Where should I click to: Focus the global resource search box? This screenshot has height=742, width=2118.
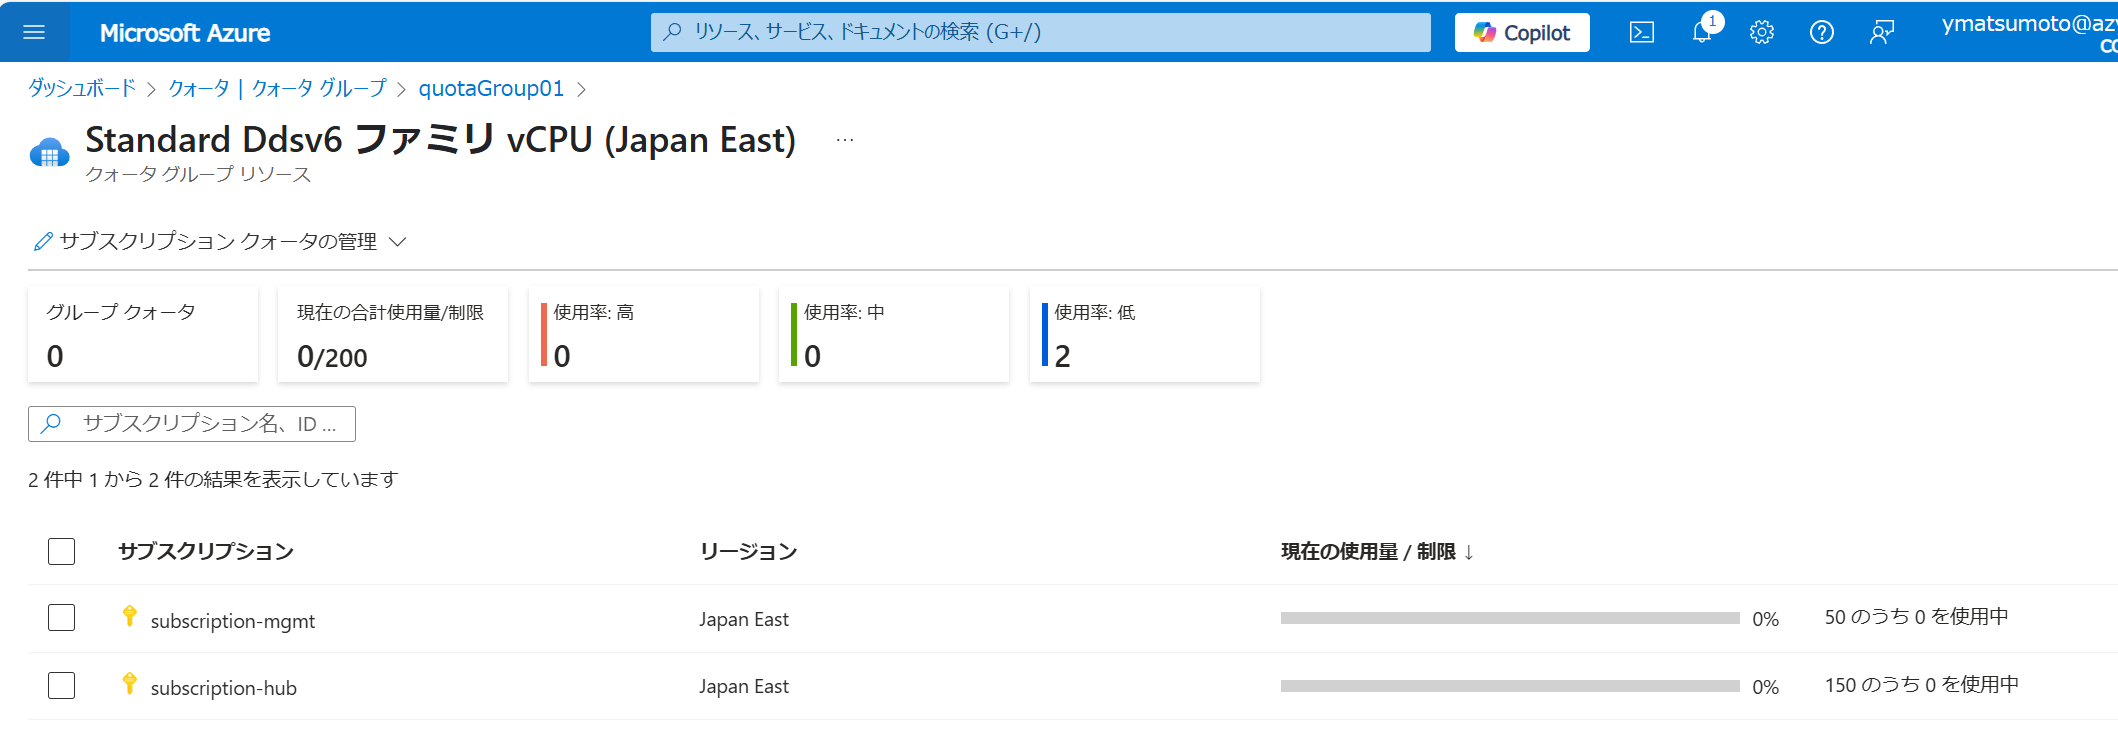click(1040, 32)
